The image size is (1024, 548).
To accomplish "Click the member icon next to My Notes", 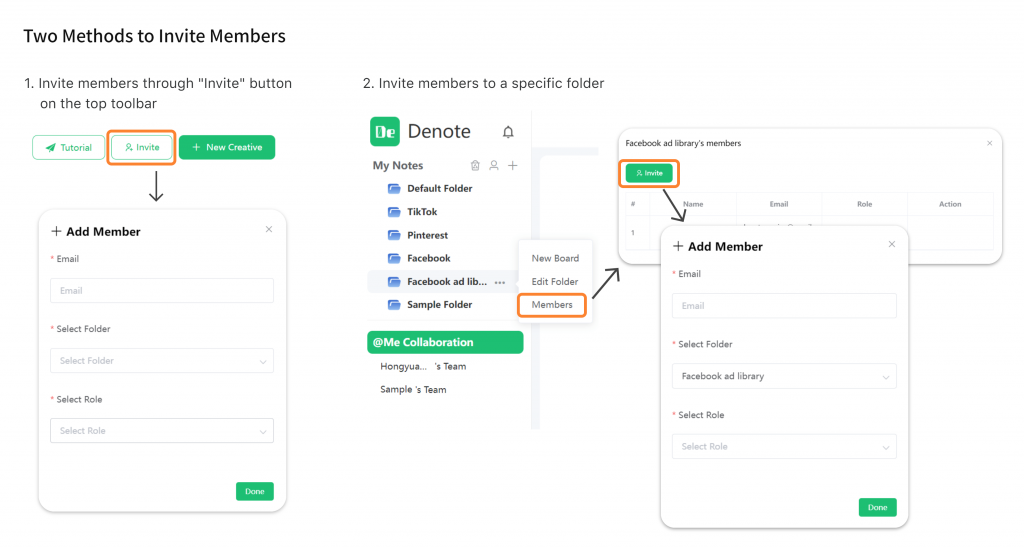I will point(494,165).
